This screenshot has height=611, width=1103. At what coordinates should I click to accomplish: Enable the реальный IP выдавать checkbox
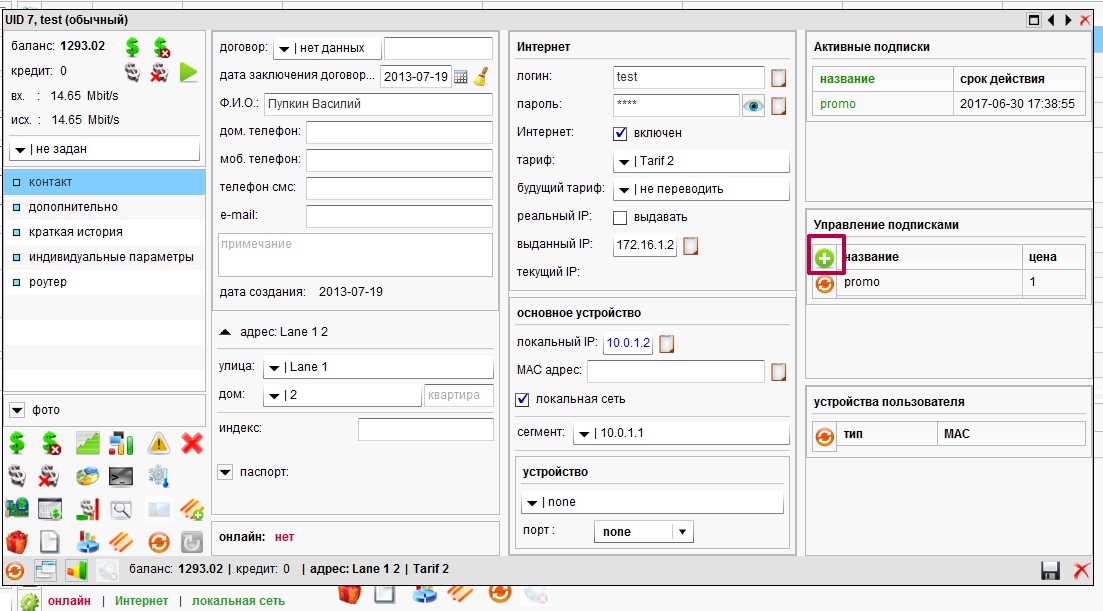tap(620, 217)
